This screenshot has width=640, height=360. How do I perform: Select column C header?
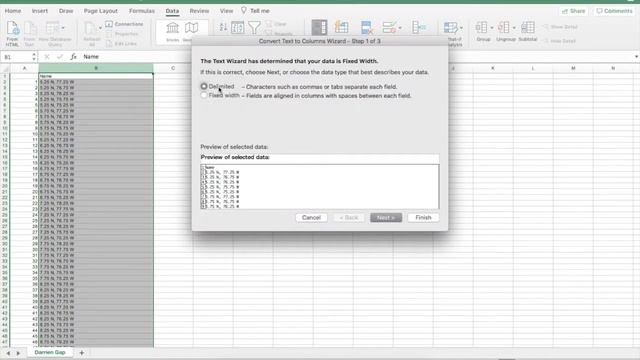(x=173, y=68)
